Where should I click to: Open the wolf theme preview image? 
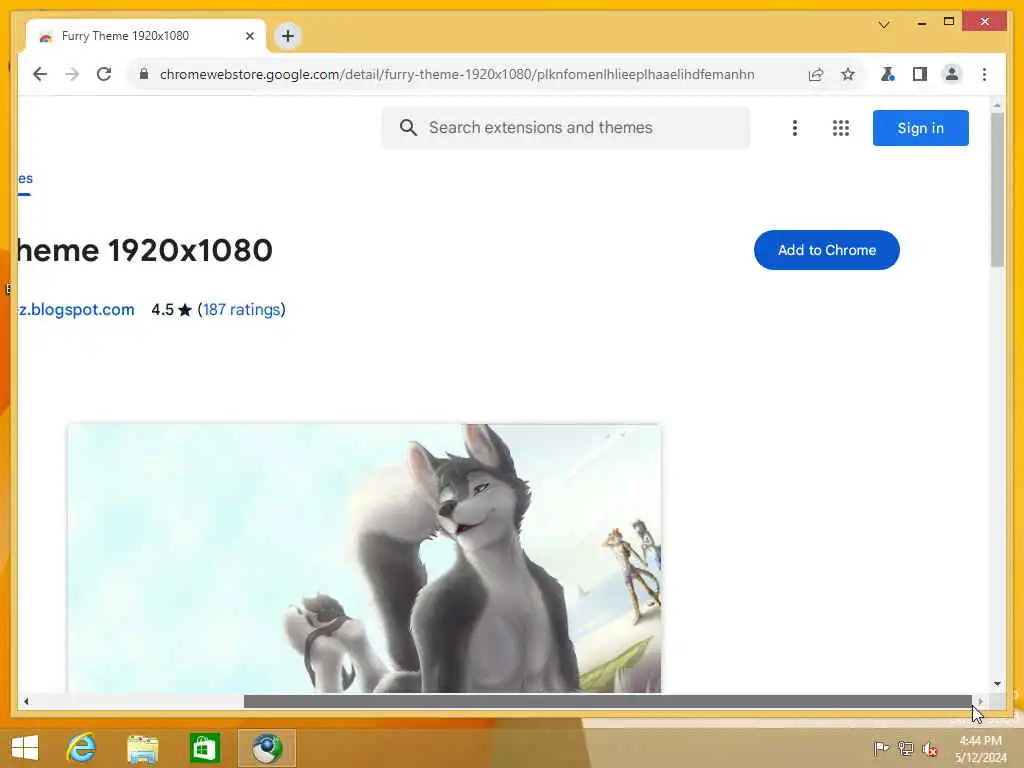(x=364, y=558)
